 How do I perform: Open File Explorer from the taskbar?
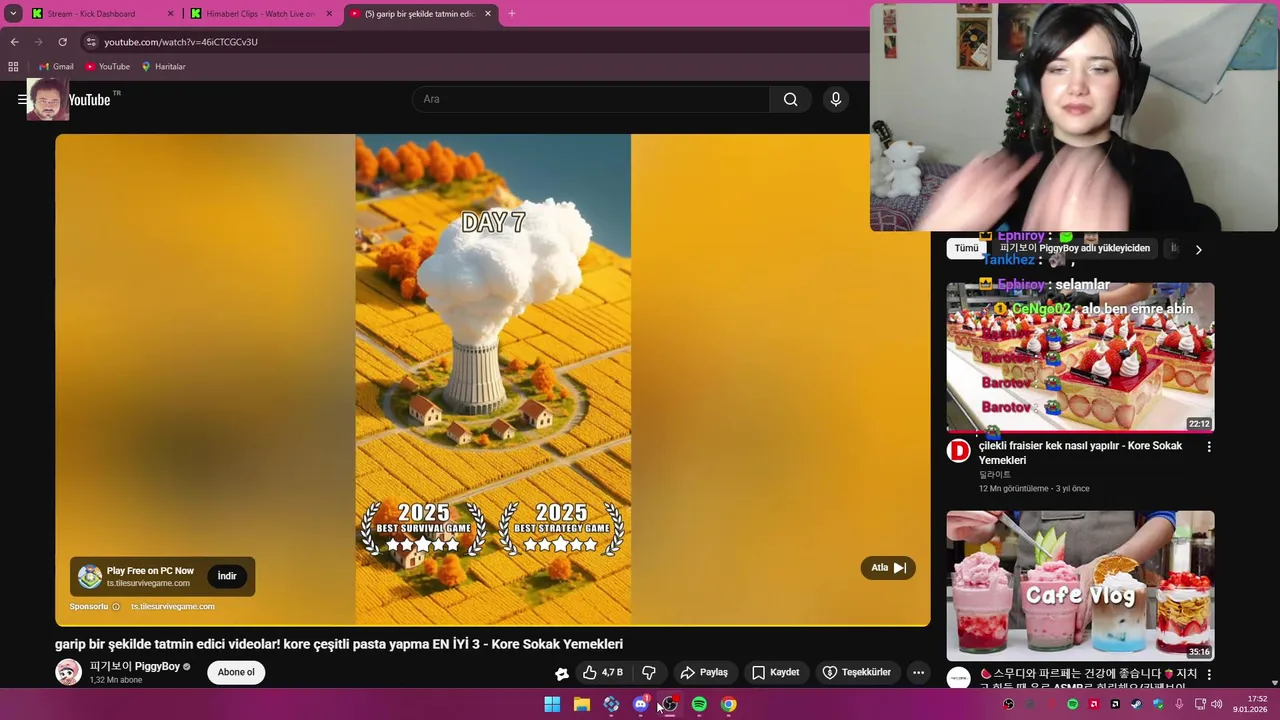click(581, 704)
